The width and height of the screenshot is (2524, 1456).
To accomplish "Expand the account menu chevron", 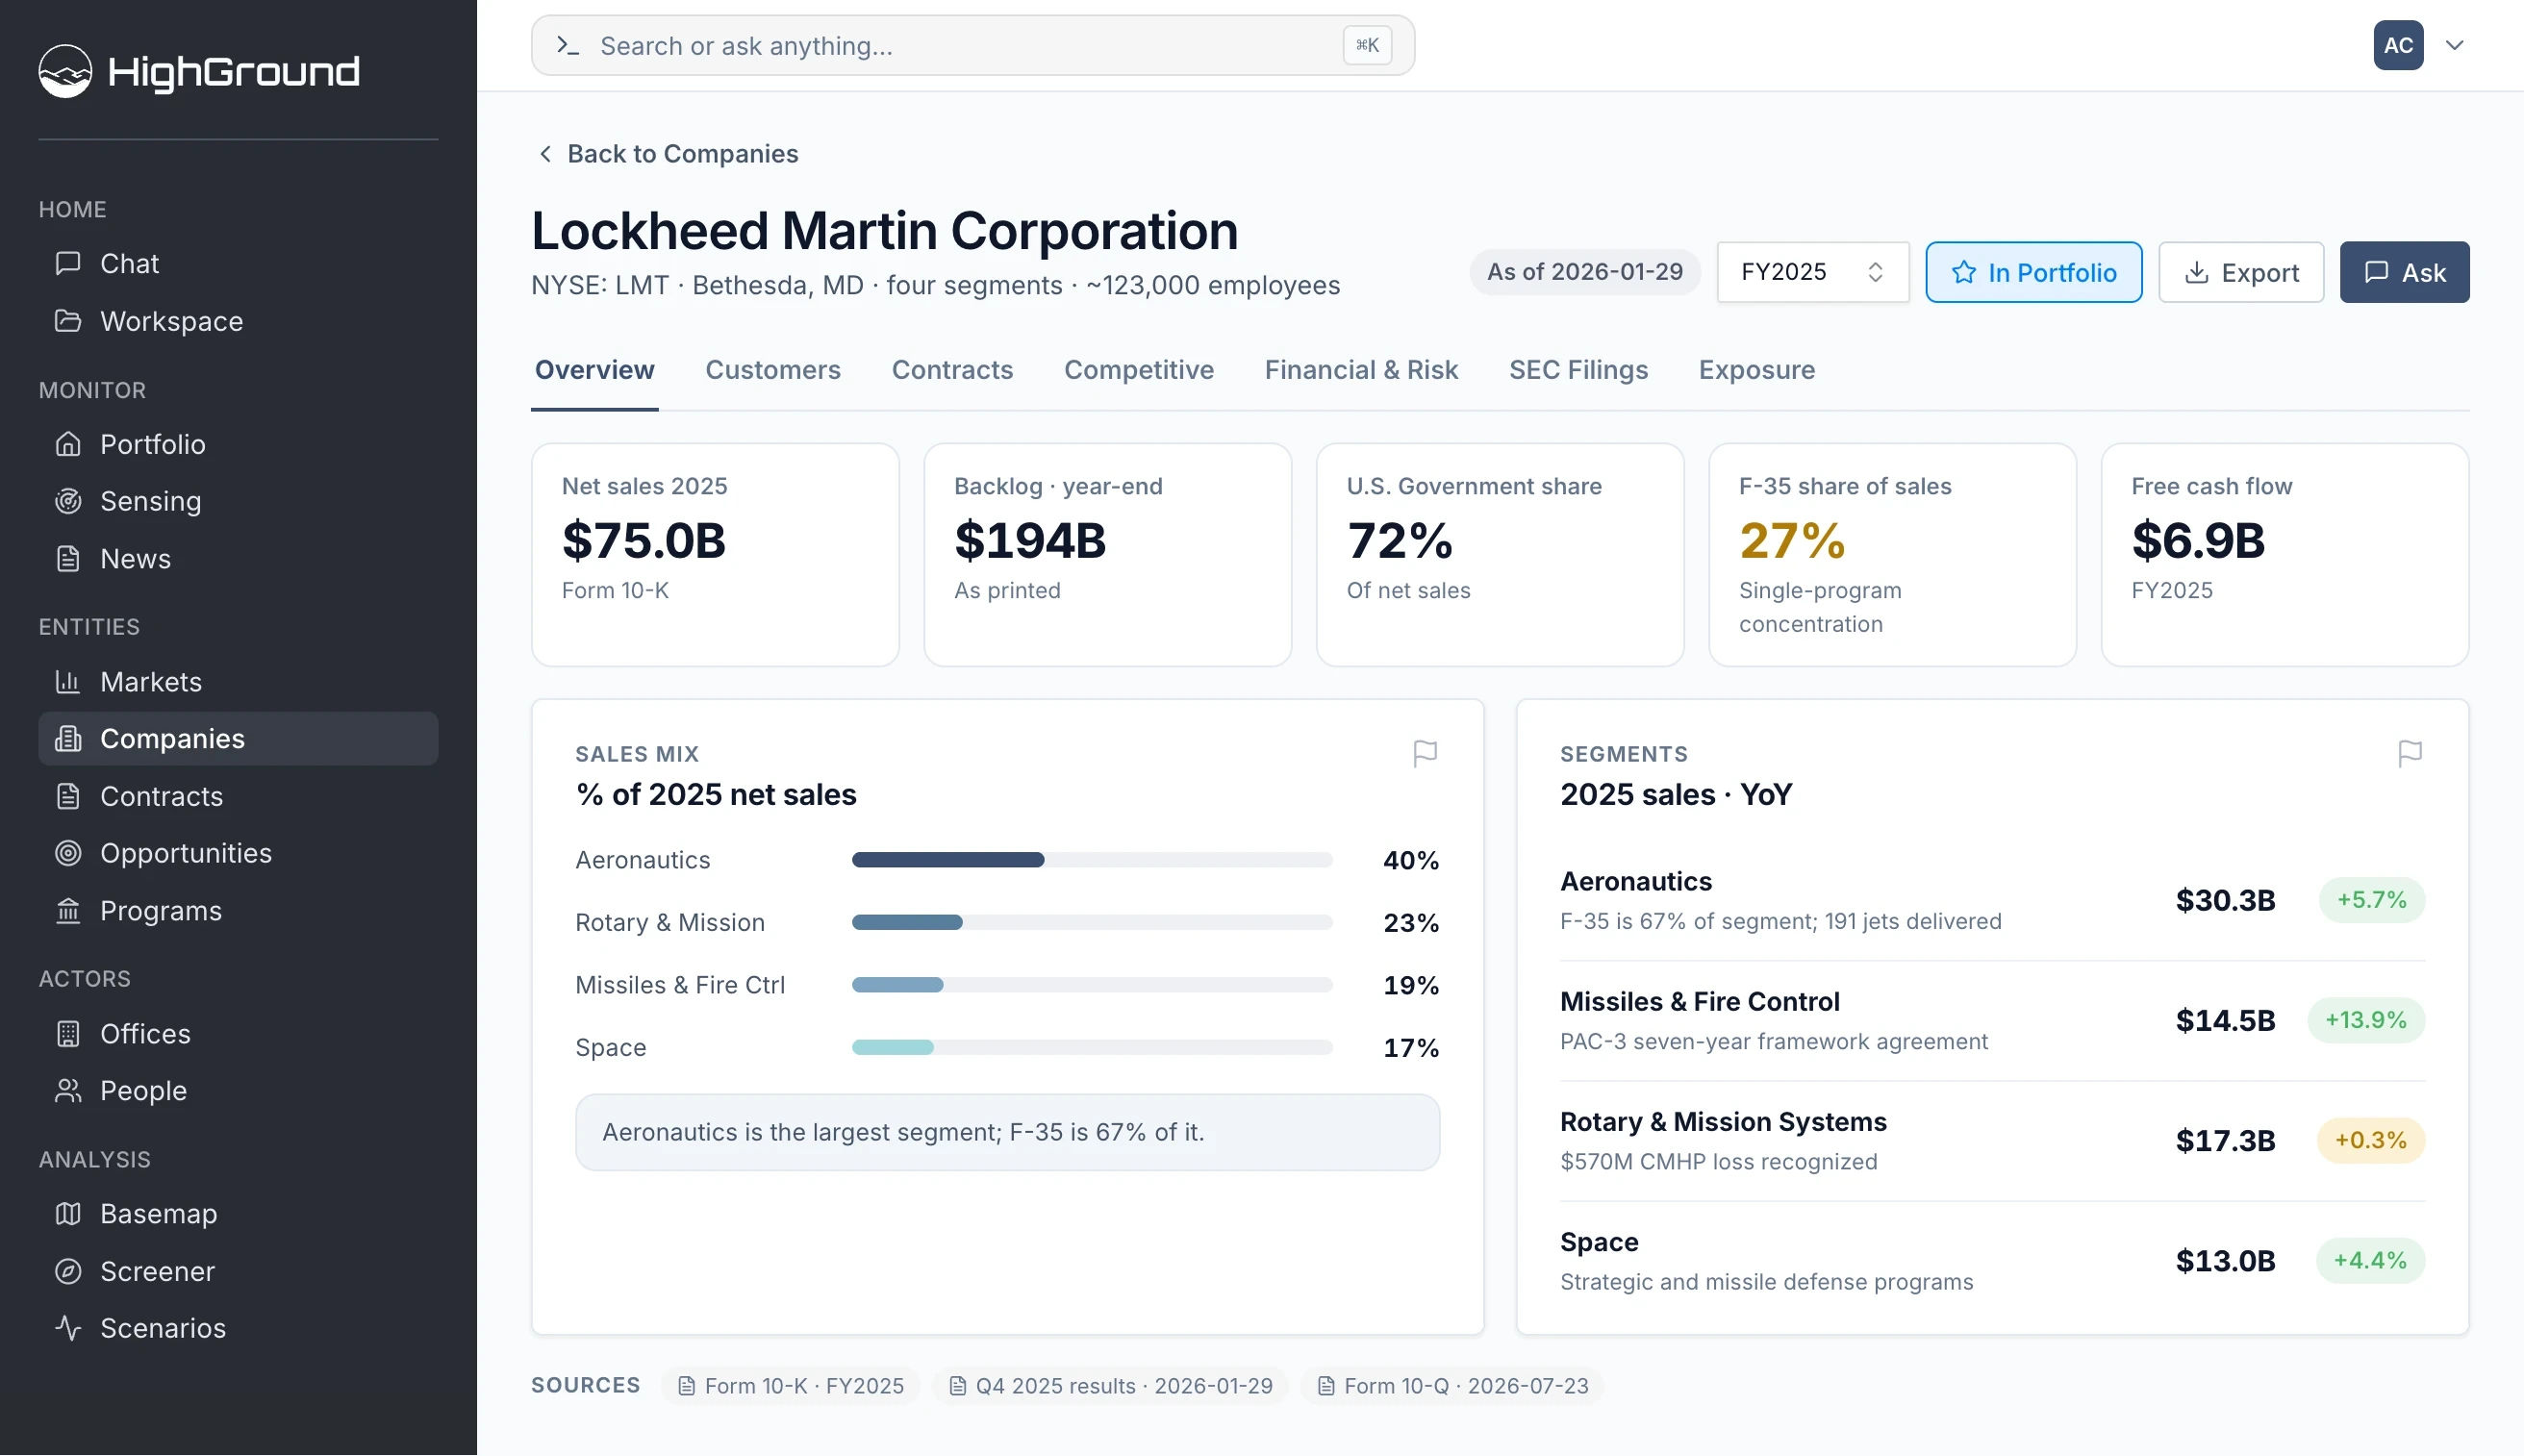I will click(x=2454, y=45).
